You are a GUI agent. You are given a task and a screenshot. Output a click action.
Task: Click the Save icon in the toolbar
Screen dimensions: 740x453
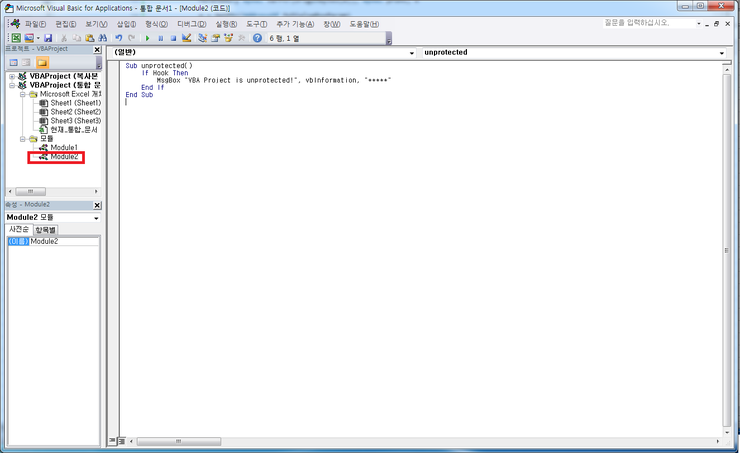[x=47, y=38]
